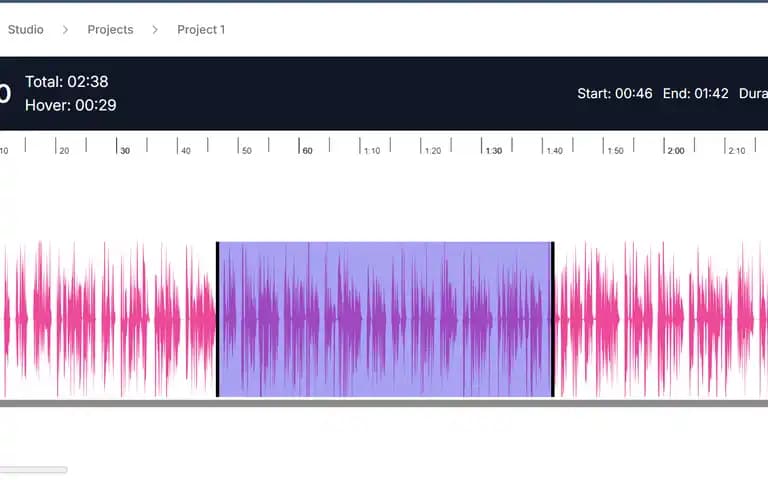The image size is (768, 480).
Task: Click the 30 mark on the time ruler
Action: pos(125,151)
